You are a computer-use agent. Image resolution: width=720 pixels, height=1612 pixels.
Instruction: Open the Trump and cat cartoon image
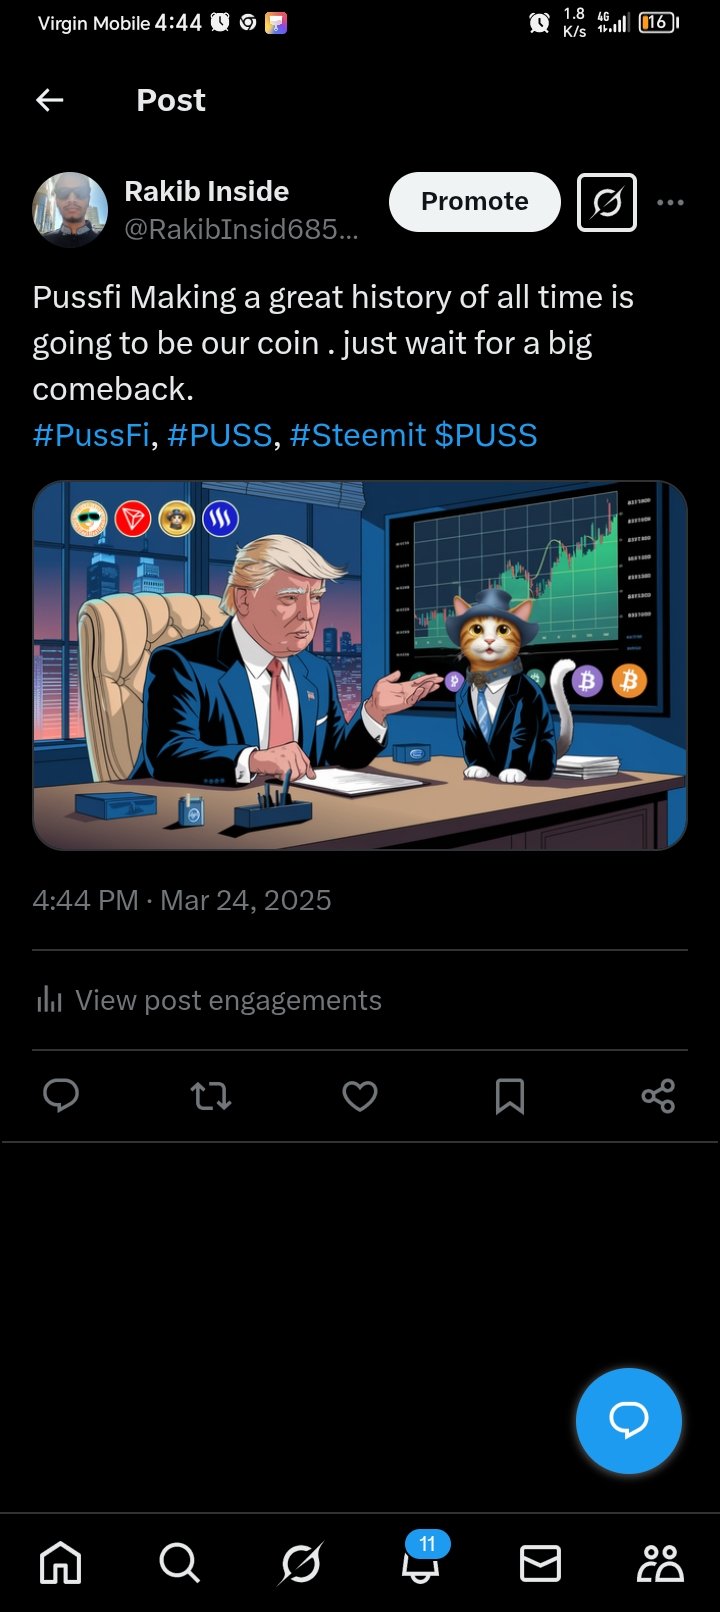(x=360, y=666)
